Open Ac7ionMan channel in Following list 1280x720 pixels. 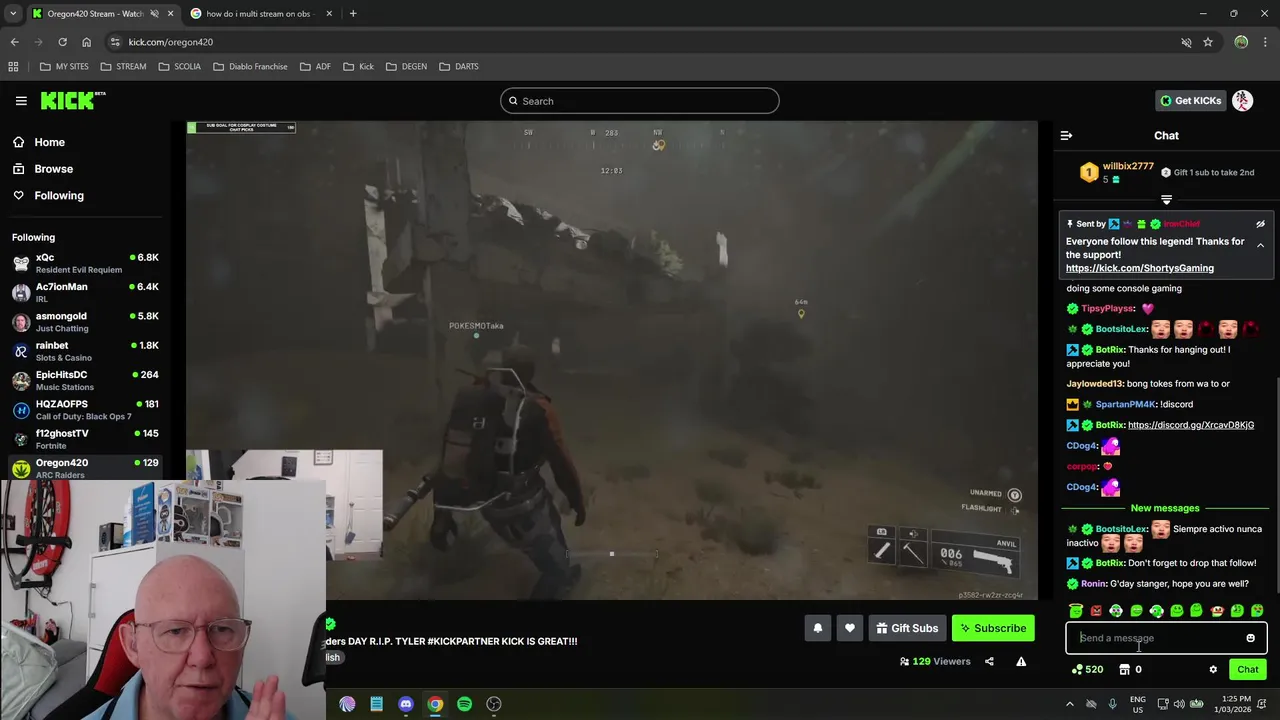(85, 292)
